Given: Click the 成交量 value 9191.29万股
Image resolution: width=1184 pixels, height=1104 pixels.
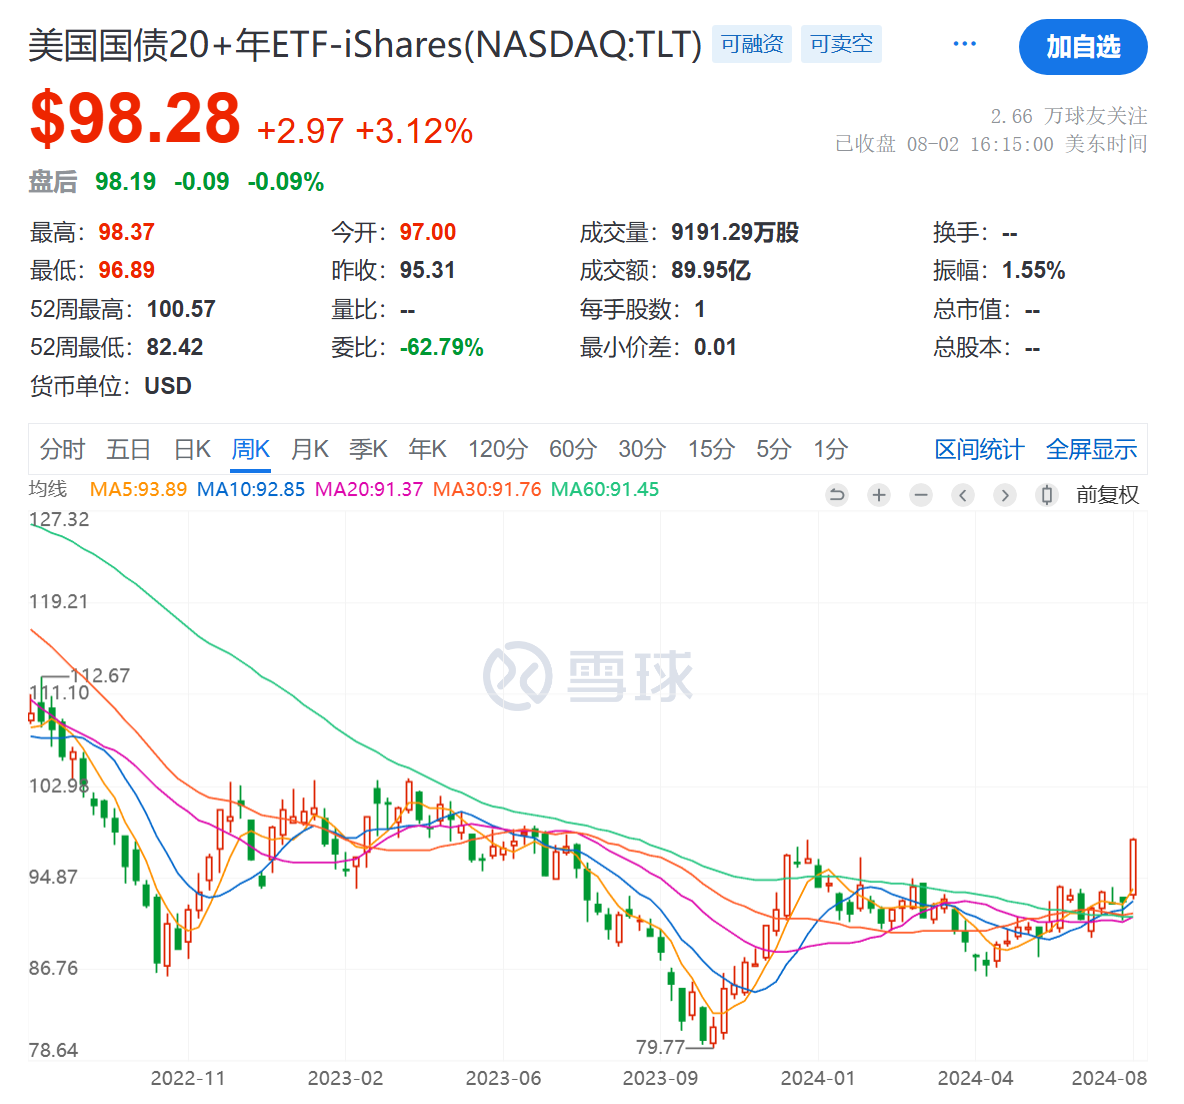Looking at the screenshot, I should pyautogui.click(x=735, y=233).
